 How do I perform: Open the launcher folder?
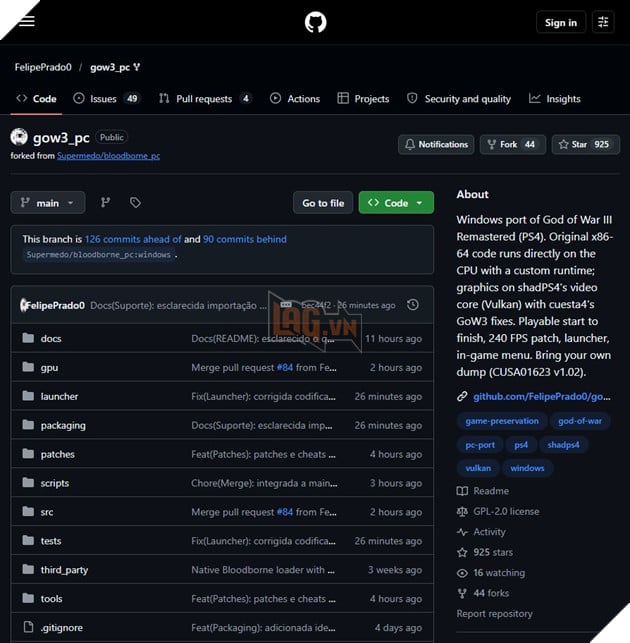pyautogui.click(x=59, y=397)
